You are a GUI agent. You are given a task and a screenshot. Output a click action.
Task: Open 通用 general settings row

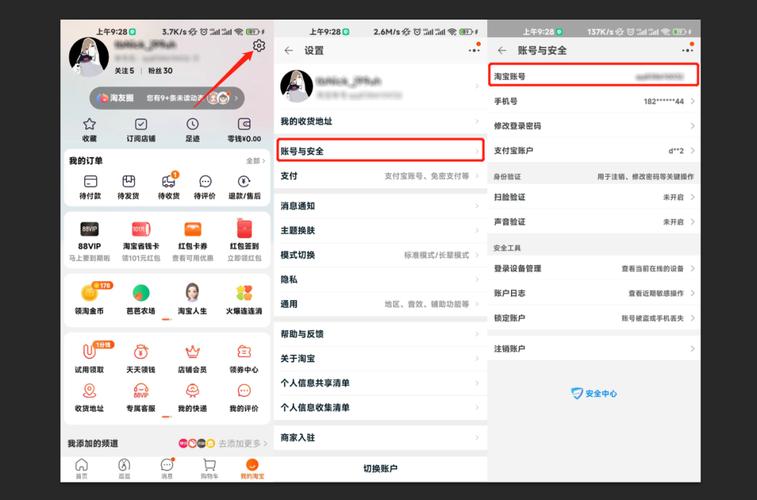tap(380, 304)
